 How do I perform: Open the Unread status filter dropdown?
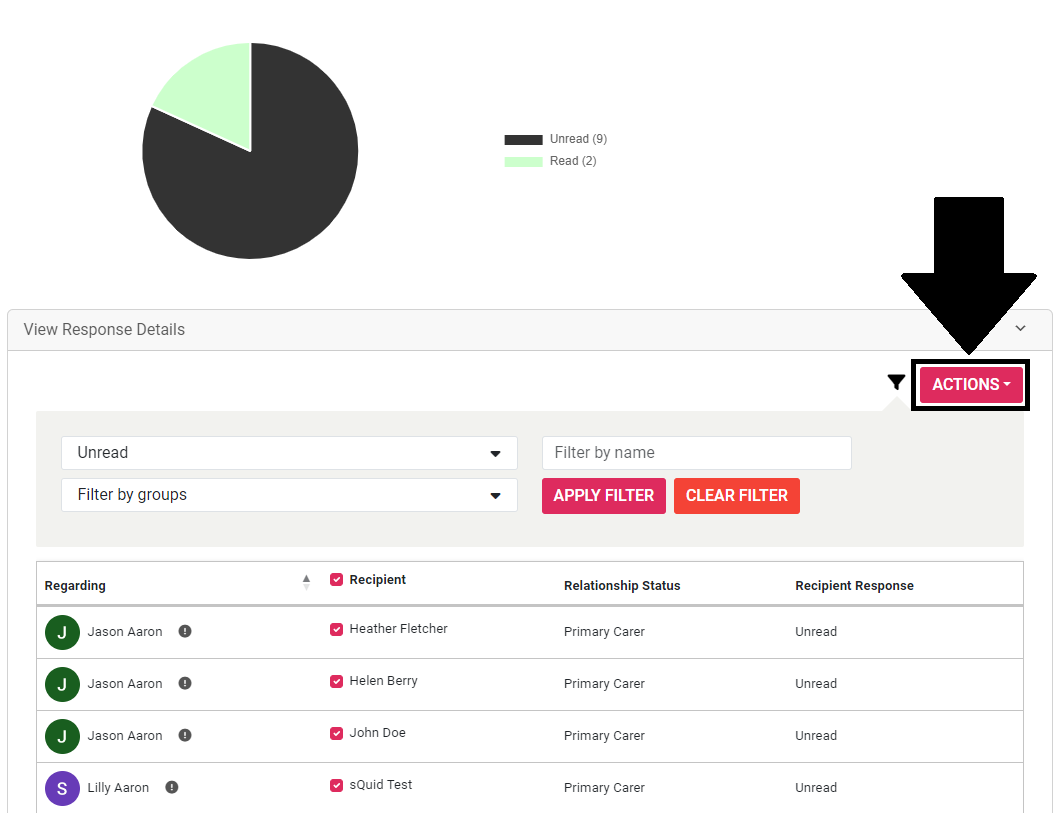point(289,453)
